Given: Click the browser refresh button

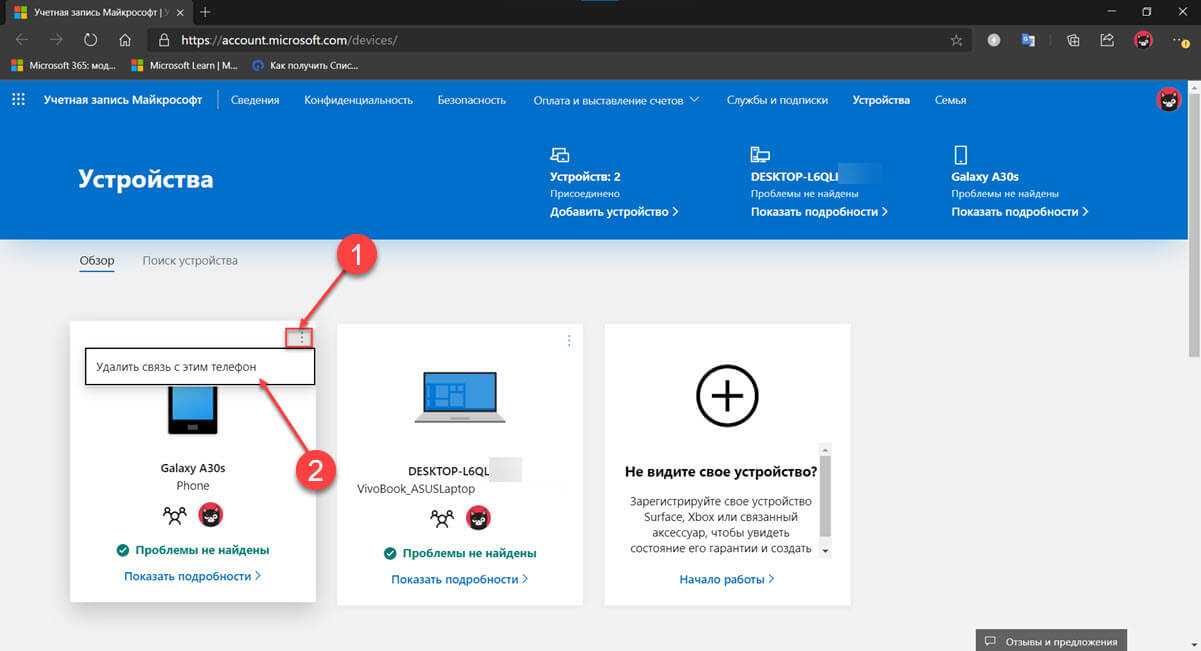Looking at the screenshot, I should tap(91, 40).
